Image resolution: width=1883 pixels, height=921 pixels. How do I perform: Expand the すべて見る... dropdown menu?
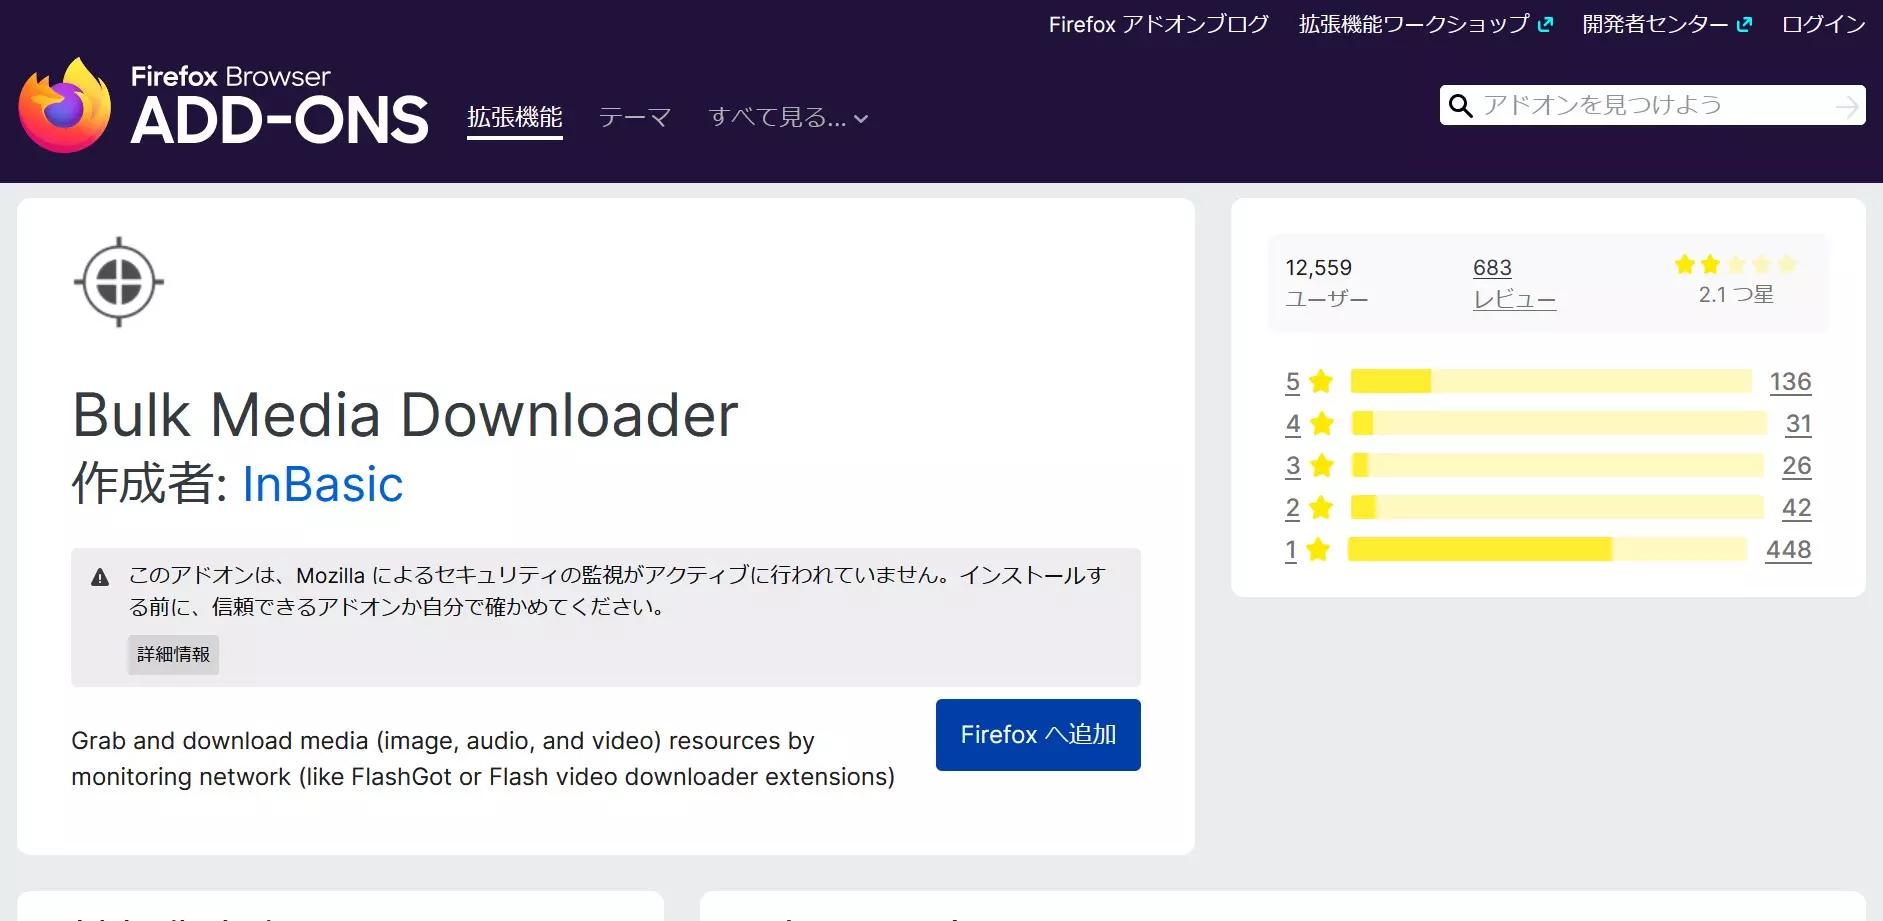[788, 118]
